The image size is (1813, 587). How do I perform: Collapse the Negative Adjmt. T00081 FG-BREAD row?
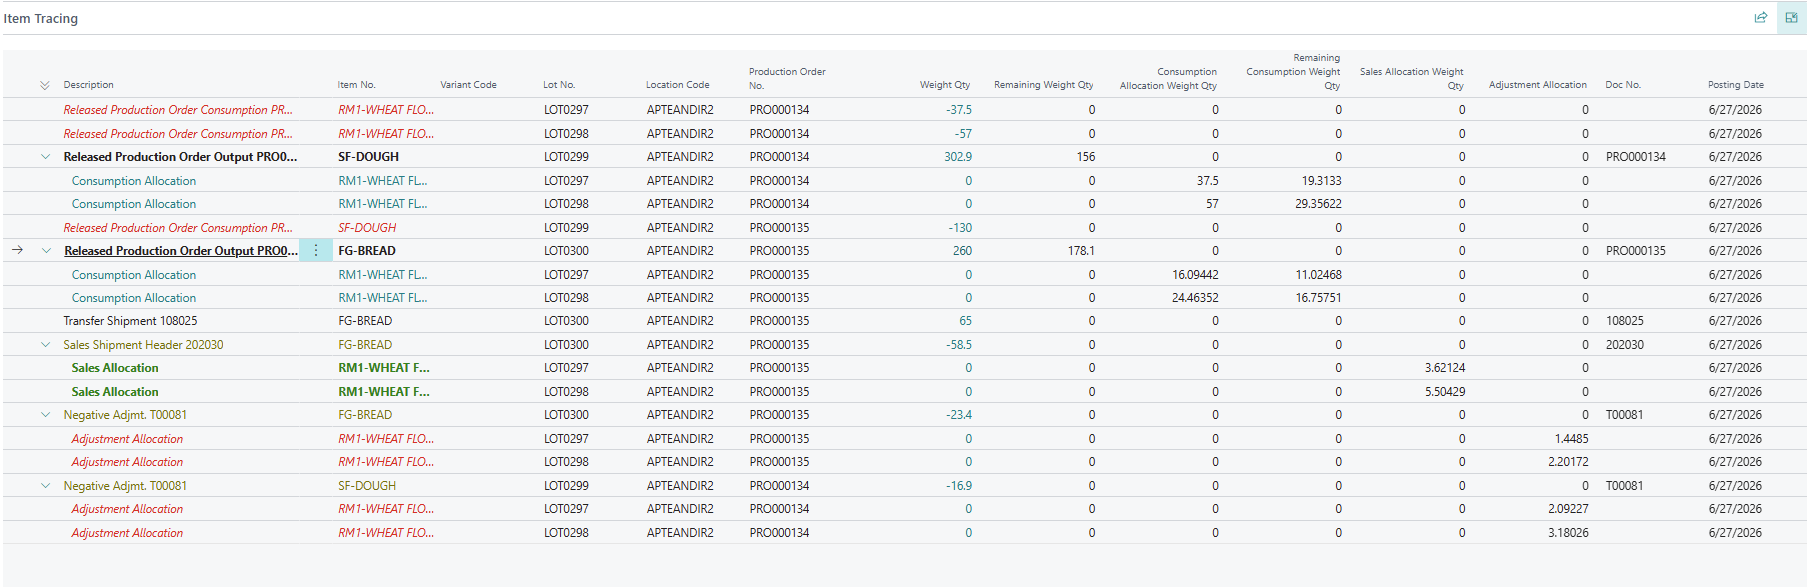click(45, 415)
